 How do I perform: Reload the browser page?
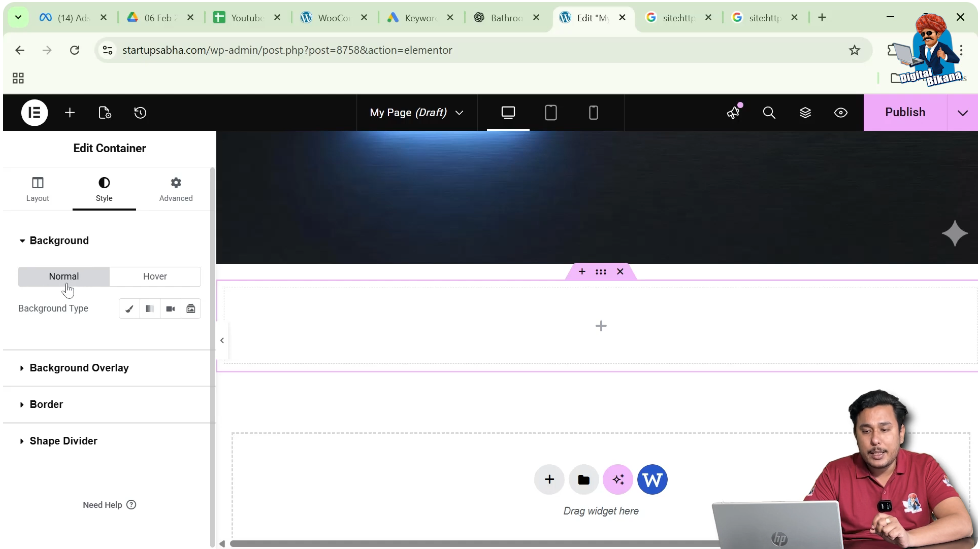tap(74, 50)
